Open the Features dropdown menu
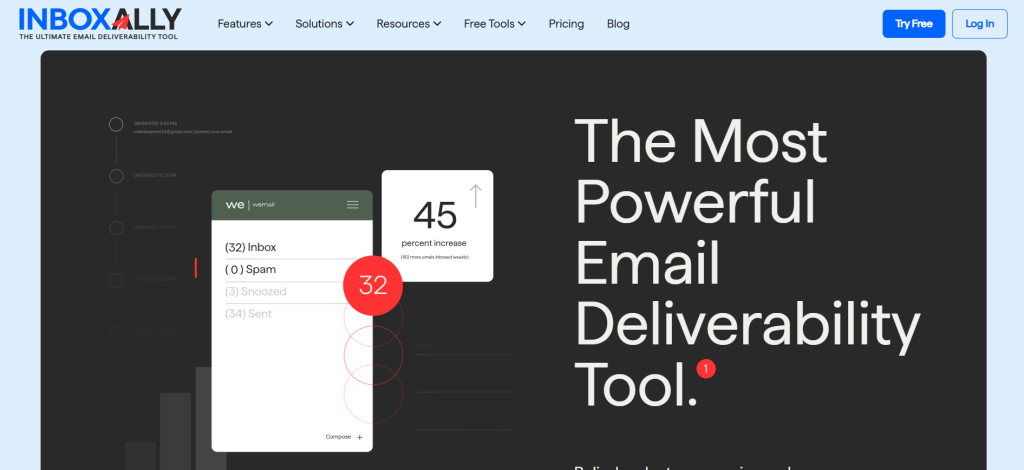1024x470 pixels. point(245,24)
